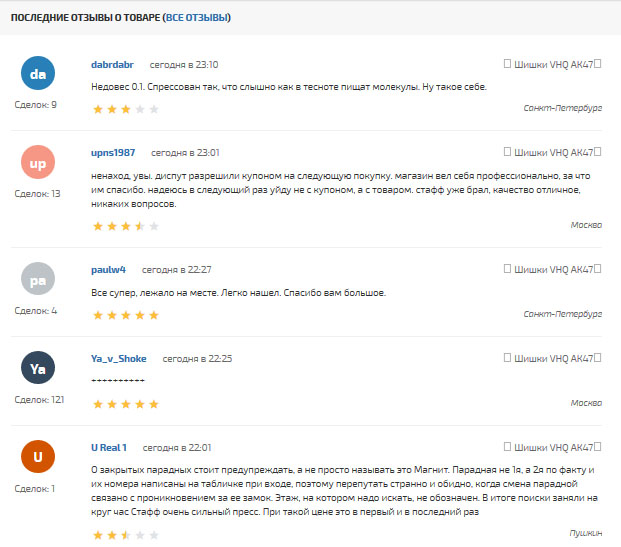Screen dimensions: 621x547
Task: Select the gray "pa" avatar
Action: pos(38,279)
